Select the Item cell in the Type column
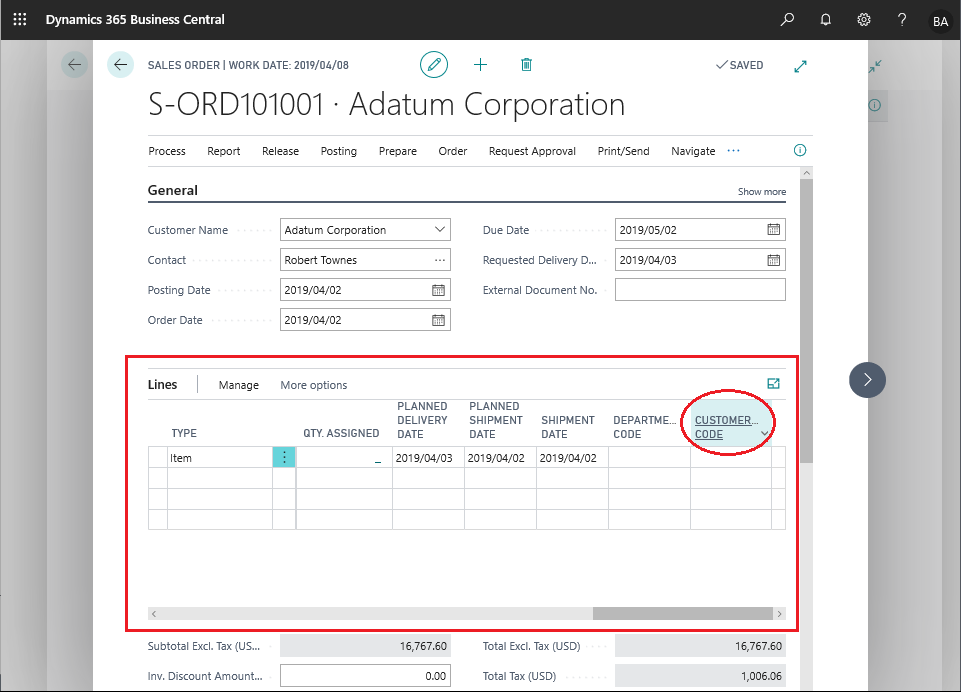961x692 pixels. [x=220, y=458]
